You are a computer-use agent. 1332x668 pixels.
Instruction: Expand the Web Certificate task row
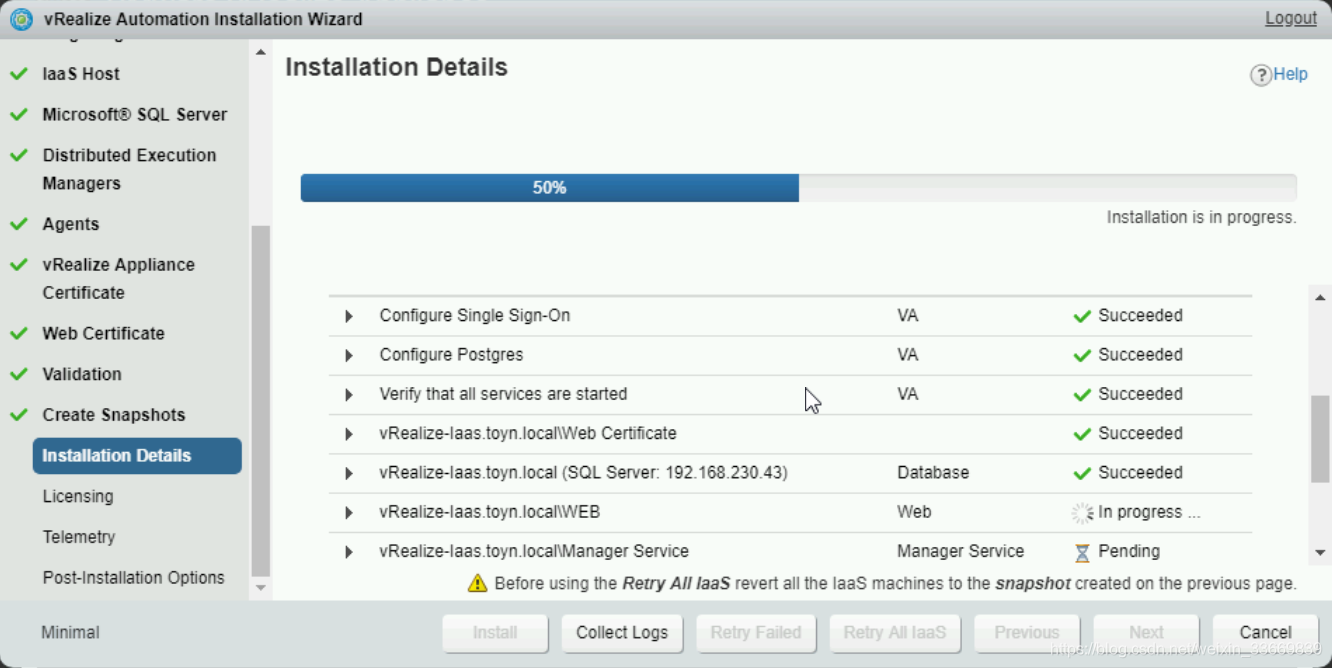click(x=349, y=434)
